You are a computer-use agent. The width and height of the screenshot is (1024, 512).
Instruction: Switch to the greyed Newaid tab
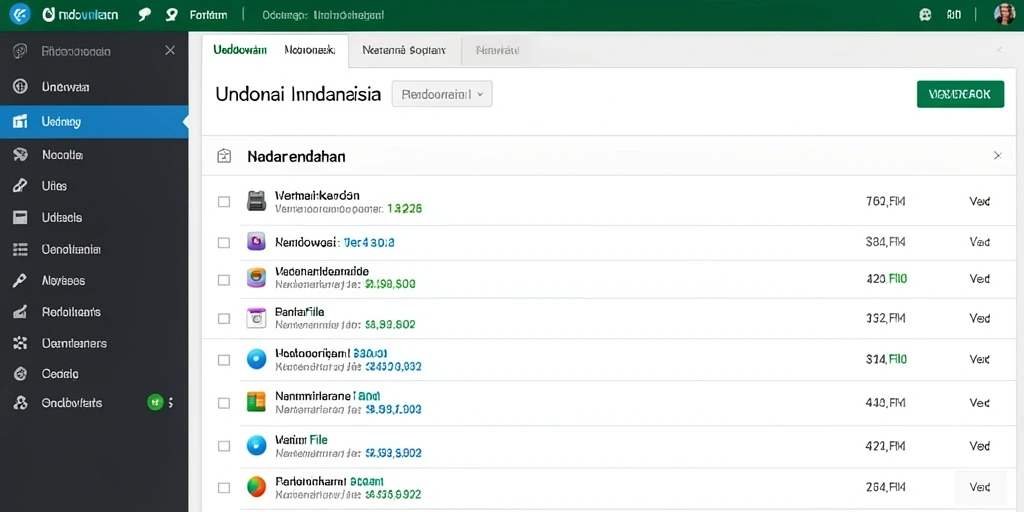click(x=497, y=50)
